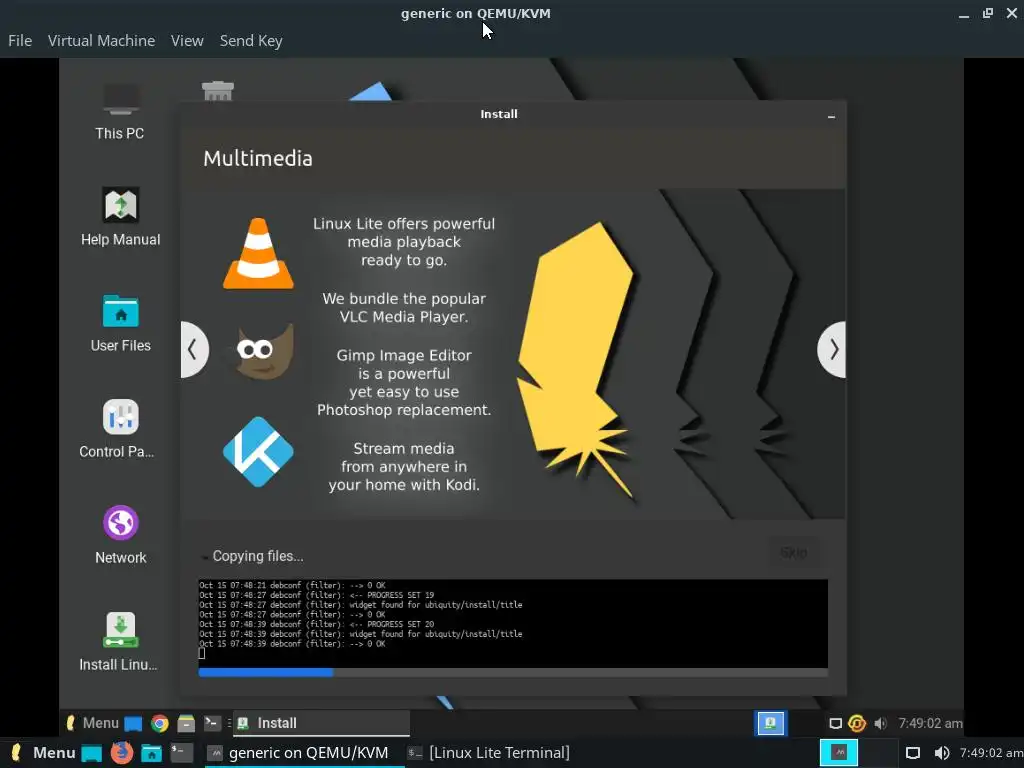Click the Trash icon on guest desktop
This screenshot has width=1024, height=768.
point(217,90)
